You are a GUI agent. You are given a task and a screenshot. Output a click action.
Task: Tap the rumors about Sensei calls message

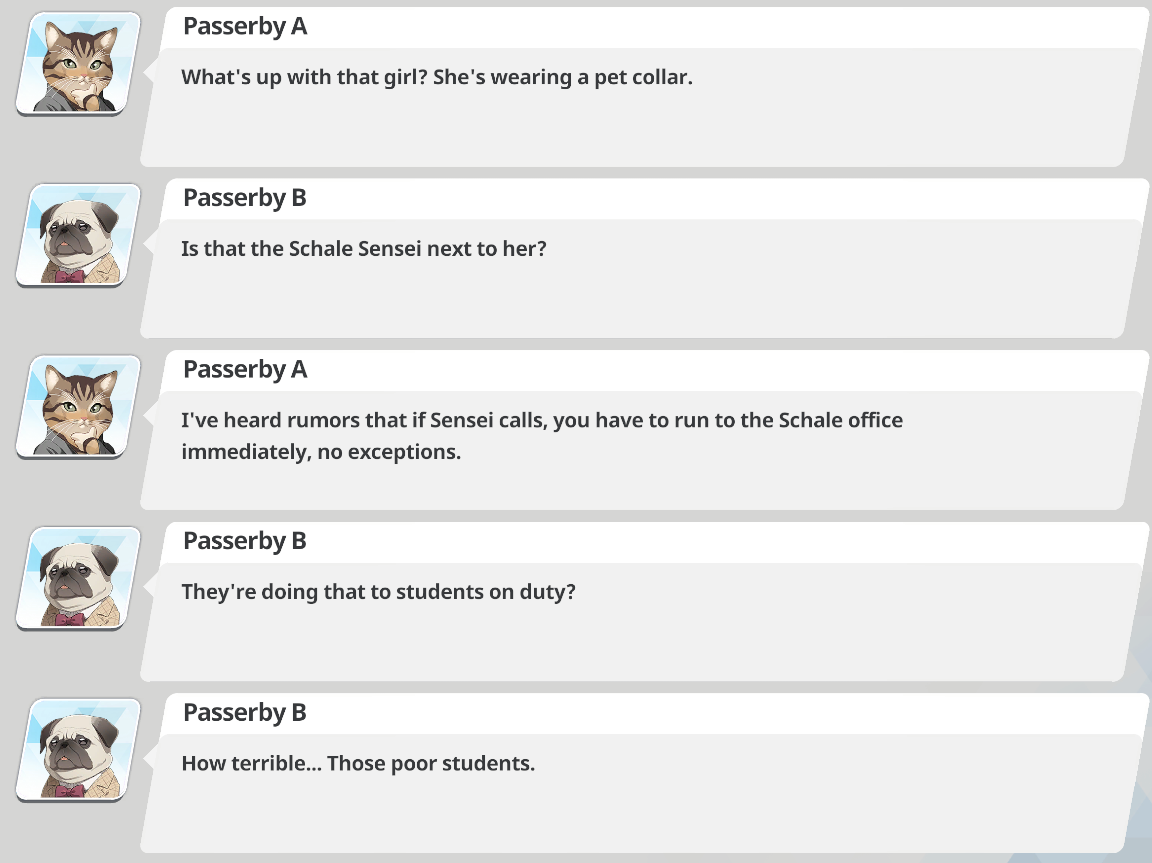639,450
